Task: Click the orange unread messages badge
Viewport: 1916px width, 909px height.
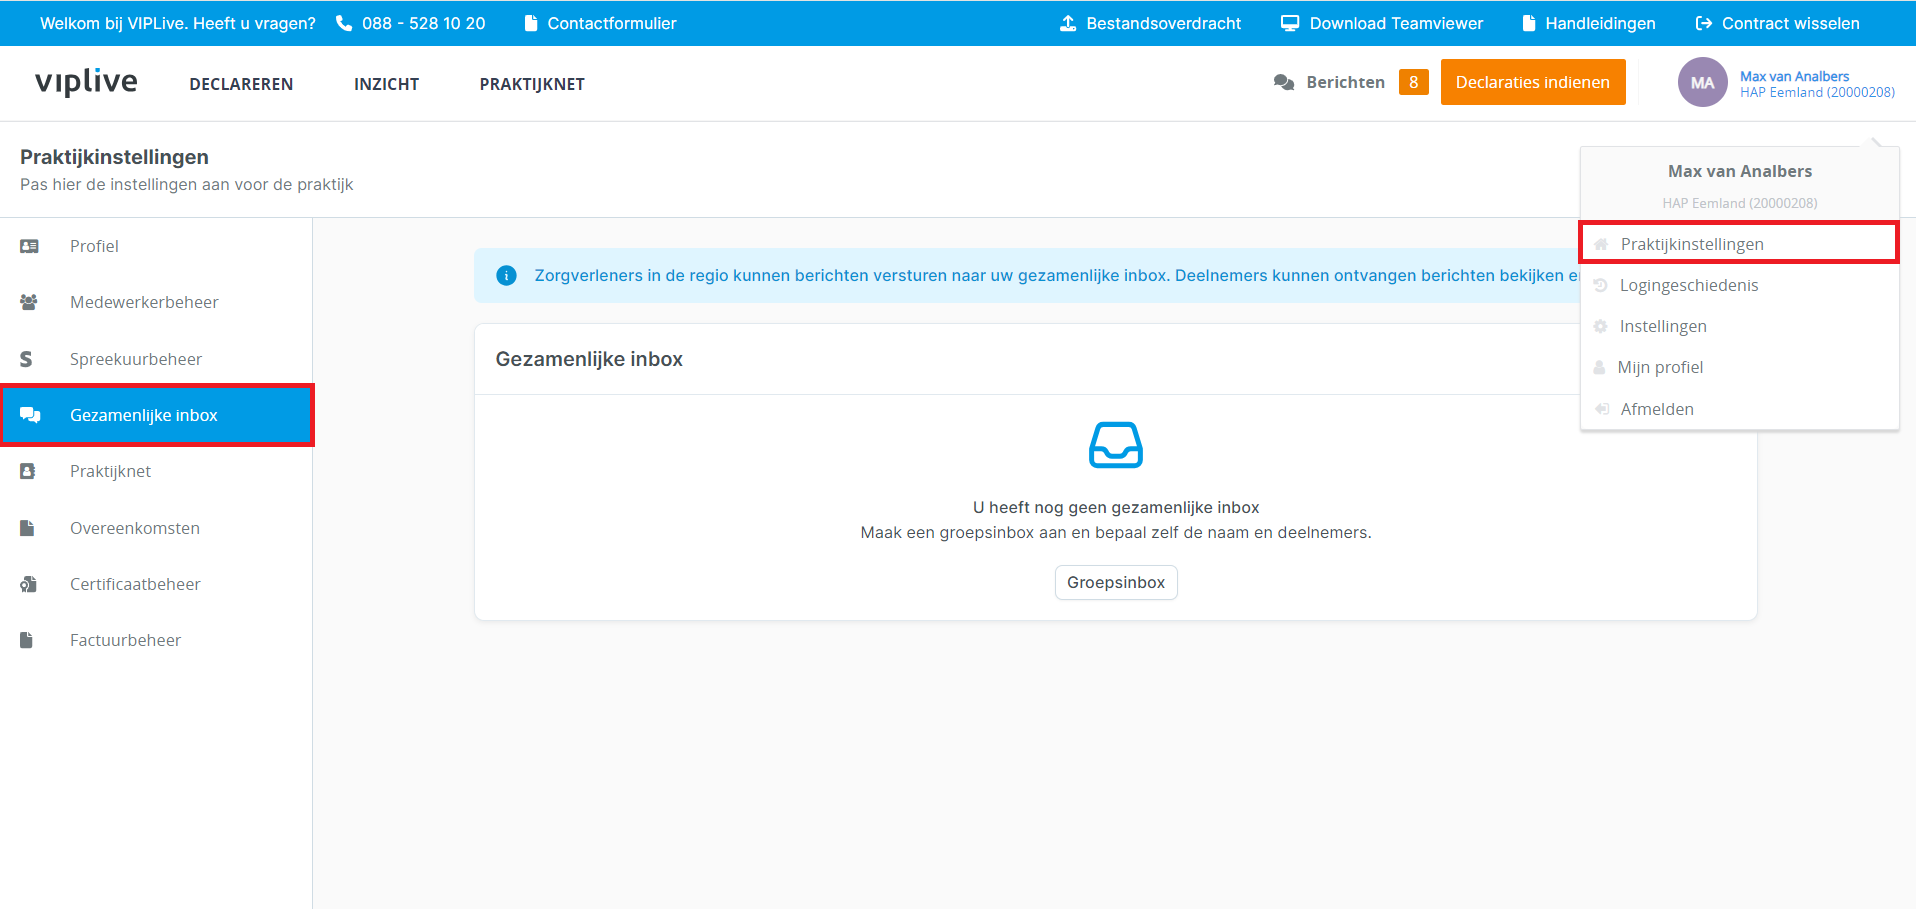Action: [x=1413, y=82]
